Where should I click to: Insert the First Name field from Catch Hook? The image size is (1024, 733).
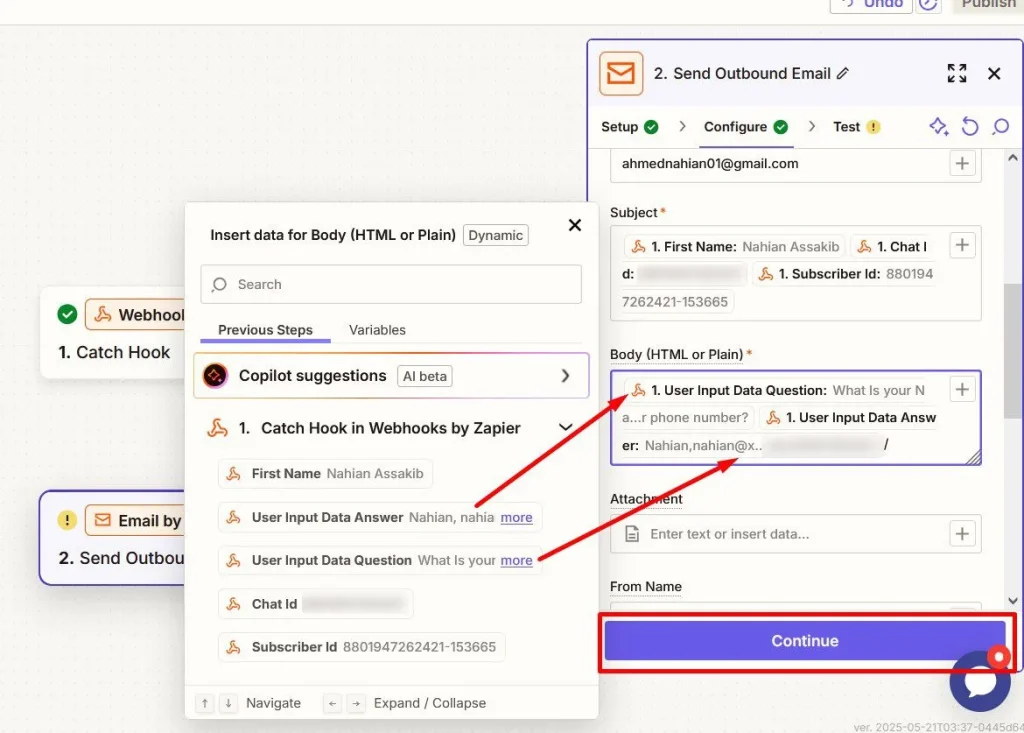325,474
